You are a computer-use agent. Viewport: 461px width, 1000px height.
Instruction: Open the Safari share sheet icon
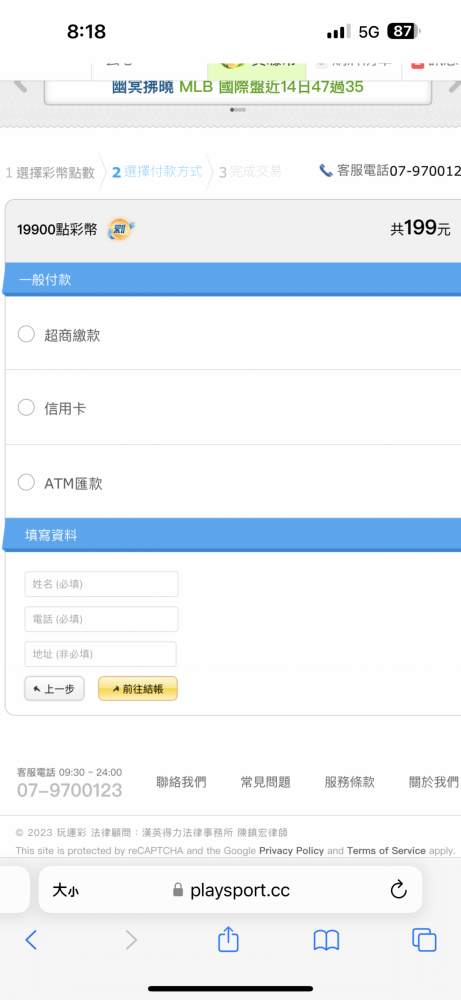coord(228,939)
